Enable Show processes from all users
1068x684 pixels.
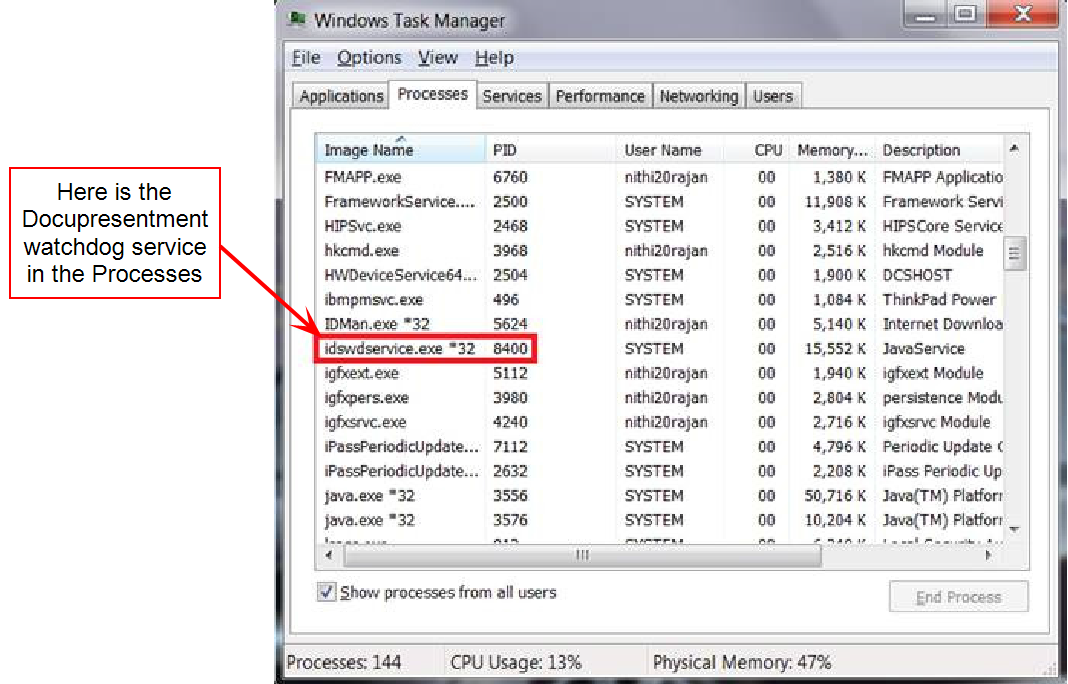point(326,592)
